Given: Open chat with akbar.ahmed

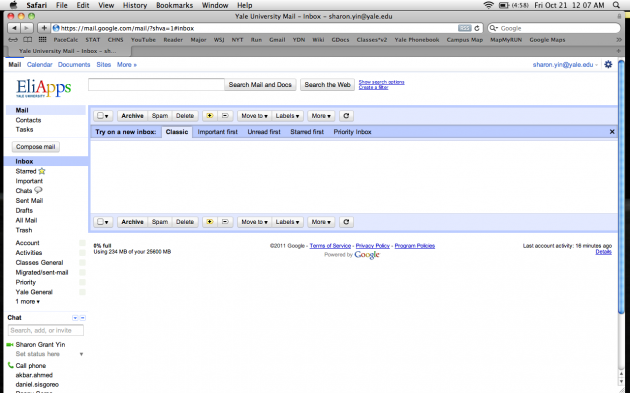Looking at the screenshot, I should (34, 375).
